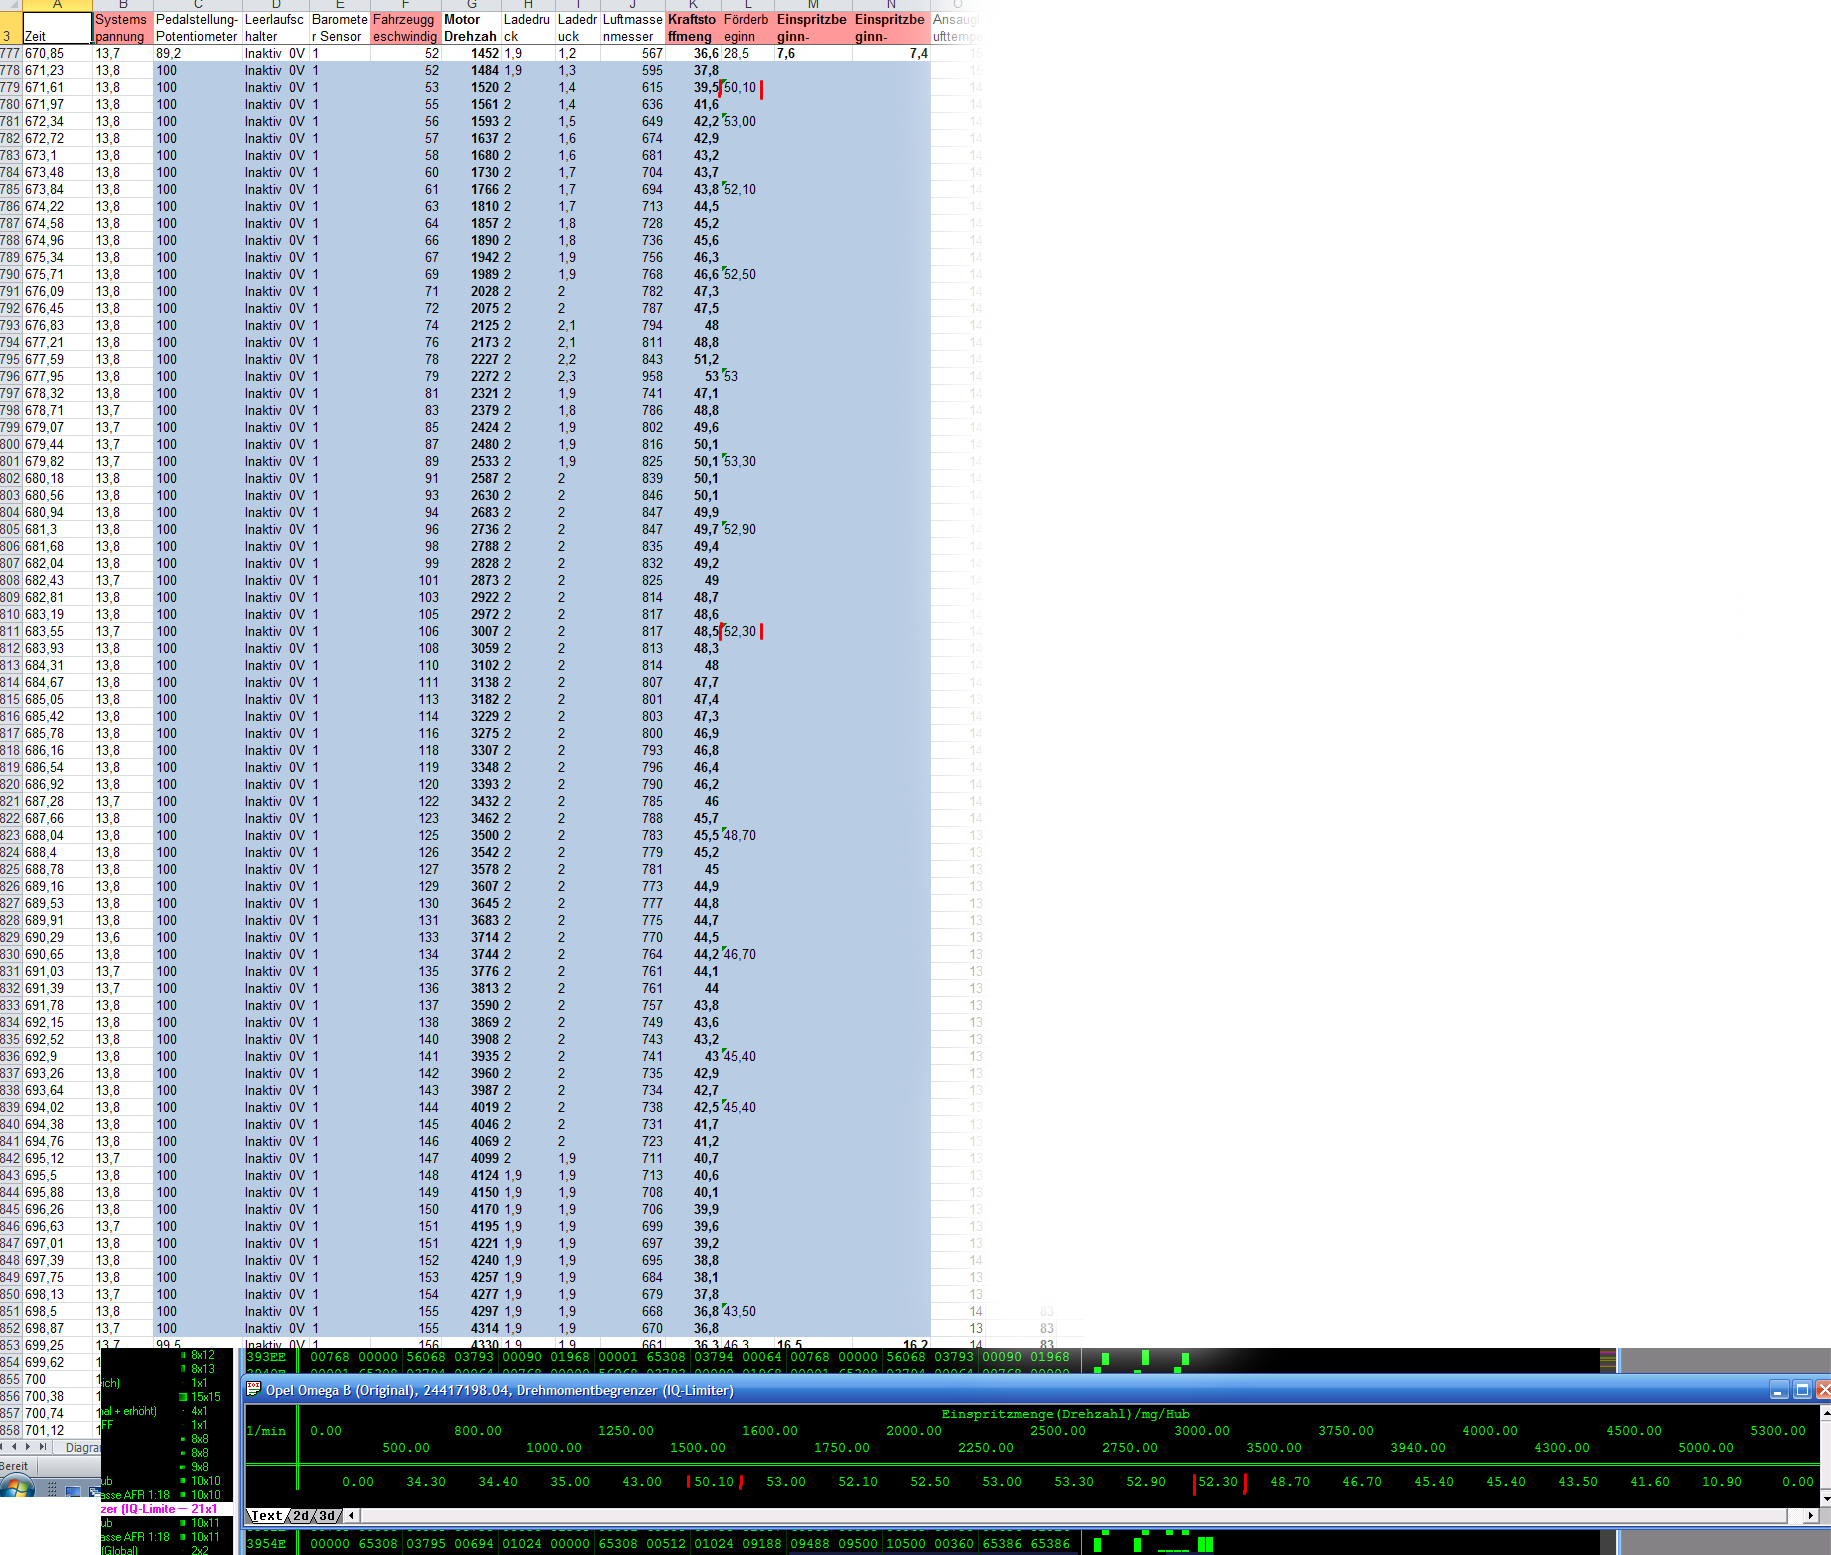The height and width of the screenshot is (1555, 1831).
Task: Click down arrow of IQ-Limiter vertical scrollbar
Action: 1826,1499
